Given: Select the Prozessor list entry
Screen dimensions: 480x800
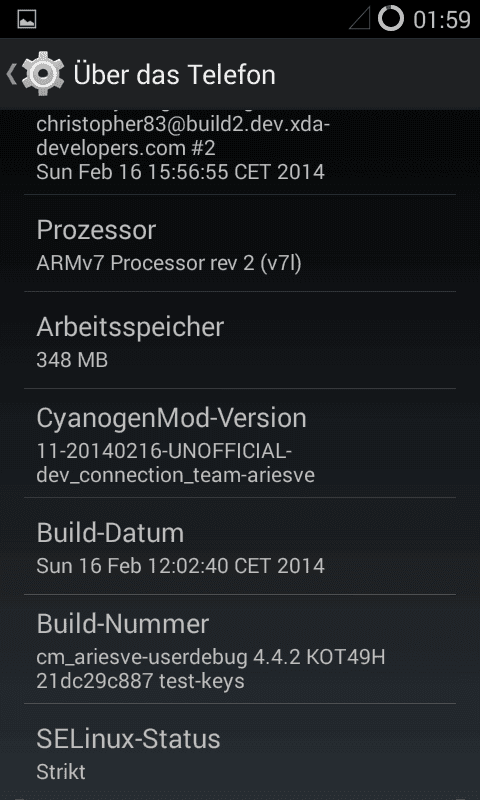Looking at the screenshot, I should point(240,243).
